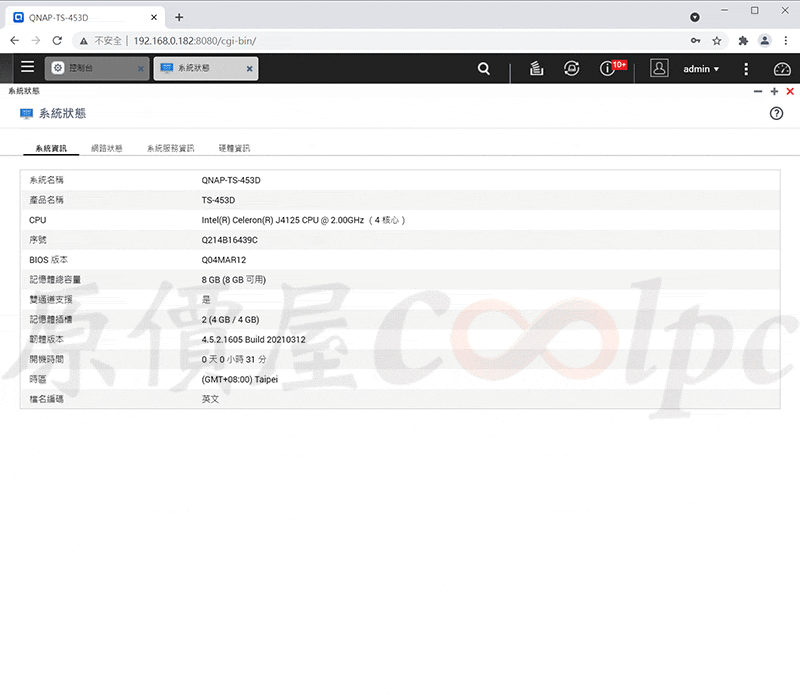The width and height of the screenshot is (800, 695).
Task: Click firmware version 4.5.2.1605 Build 20210312
Action: (254, 339)
